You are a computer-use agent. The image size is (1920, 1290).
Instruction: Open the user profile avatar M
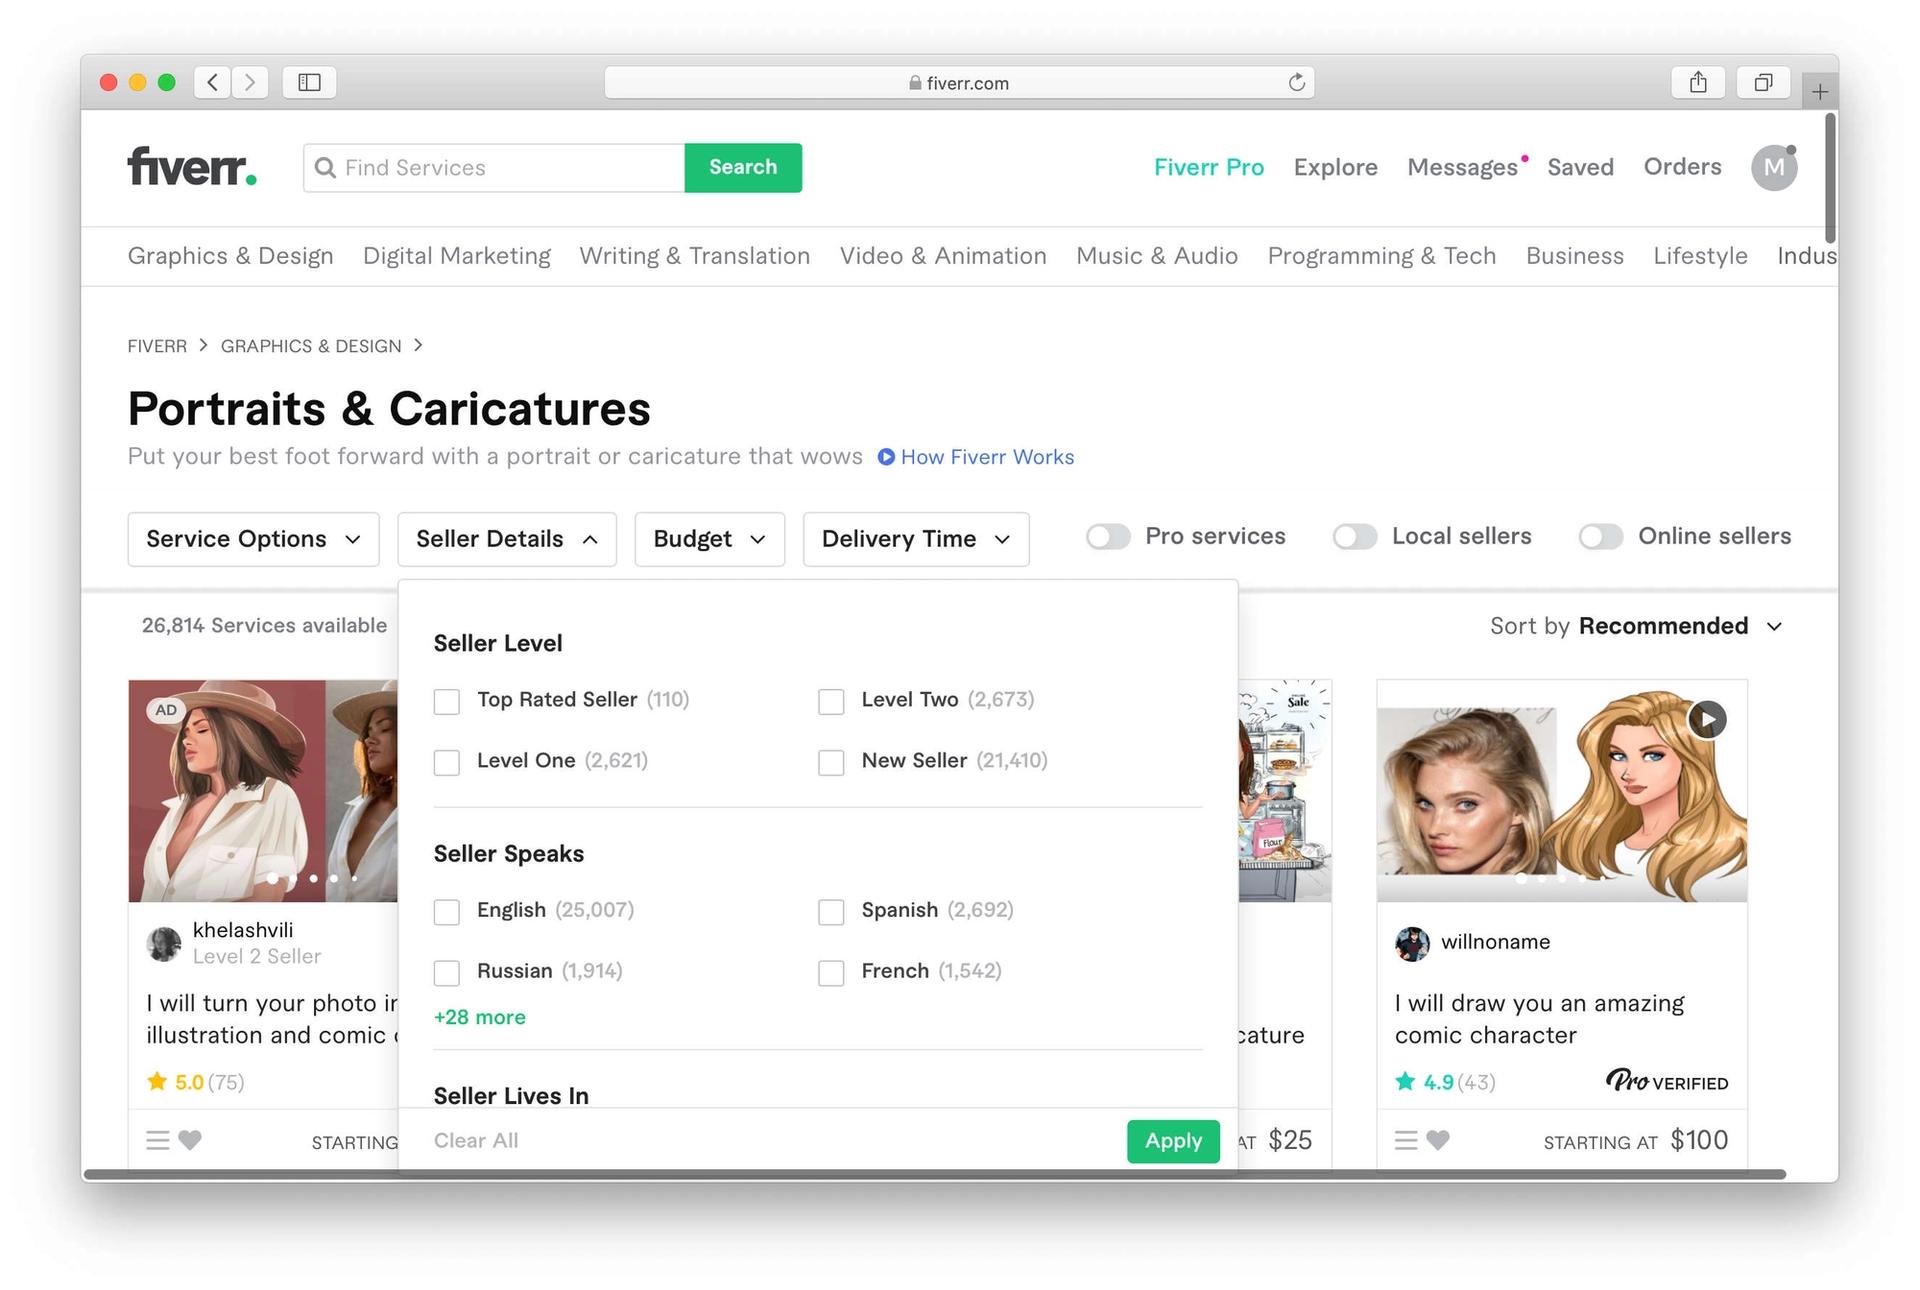1774,167
